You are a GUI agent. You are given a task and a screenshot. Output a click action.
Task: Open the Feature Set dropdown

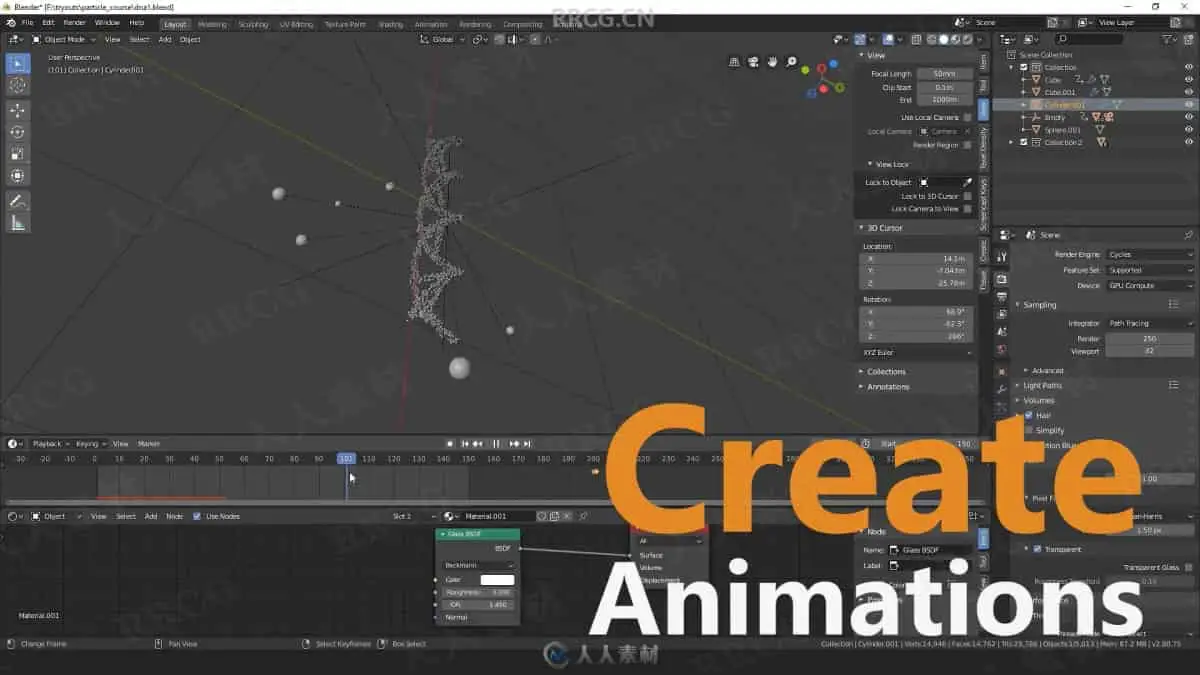[1150, 270]
